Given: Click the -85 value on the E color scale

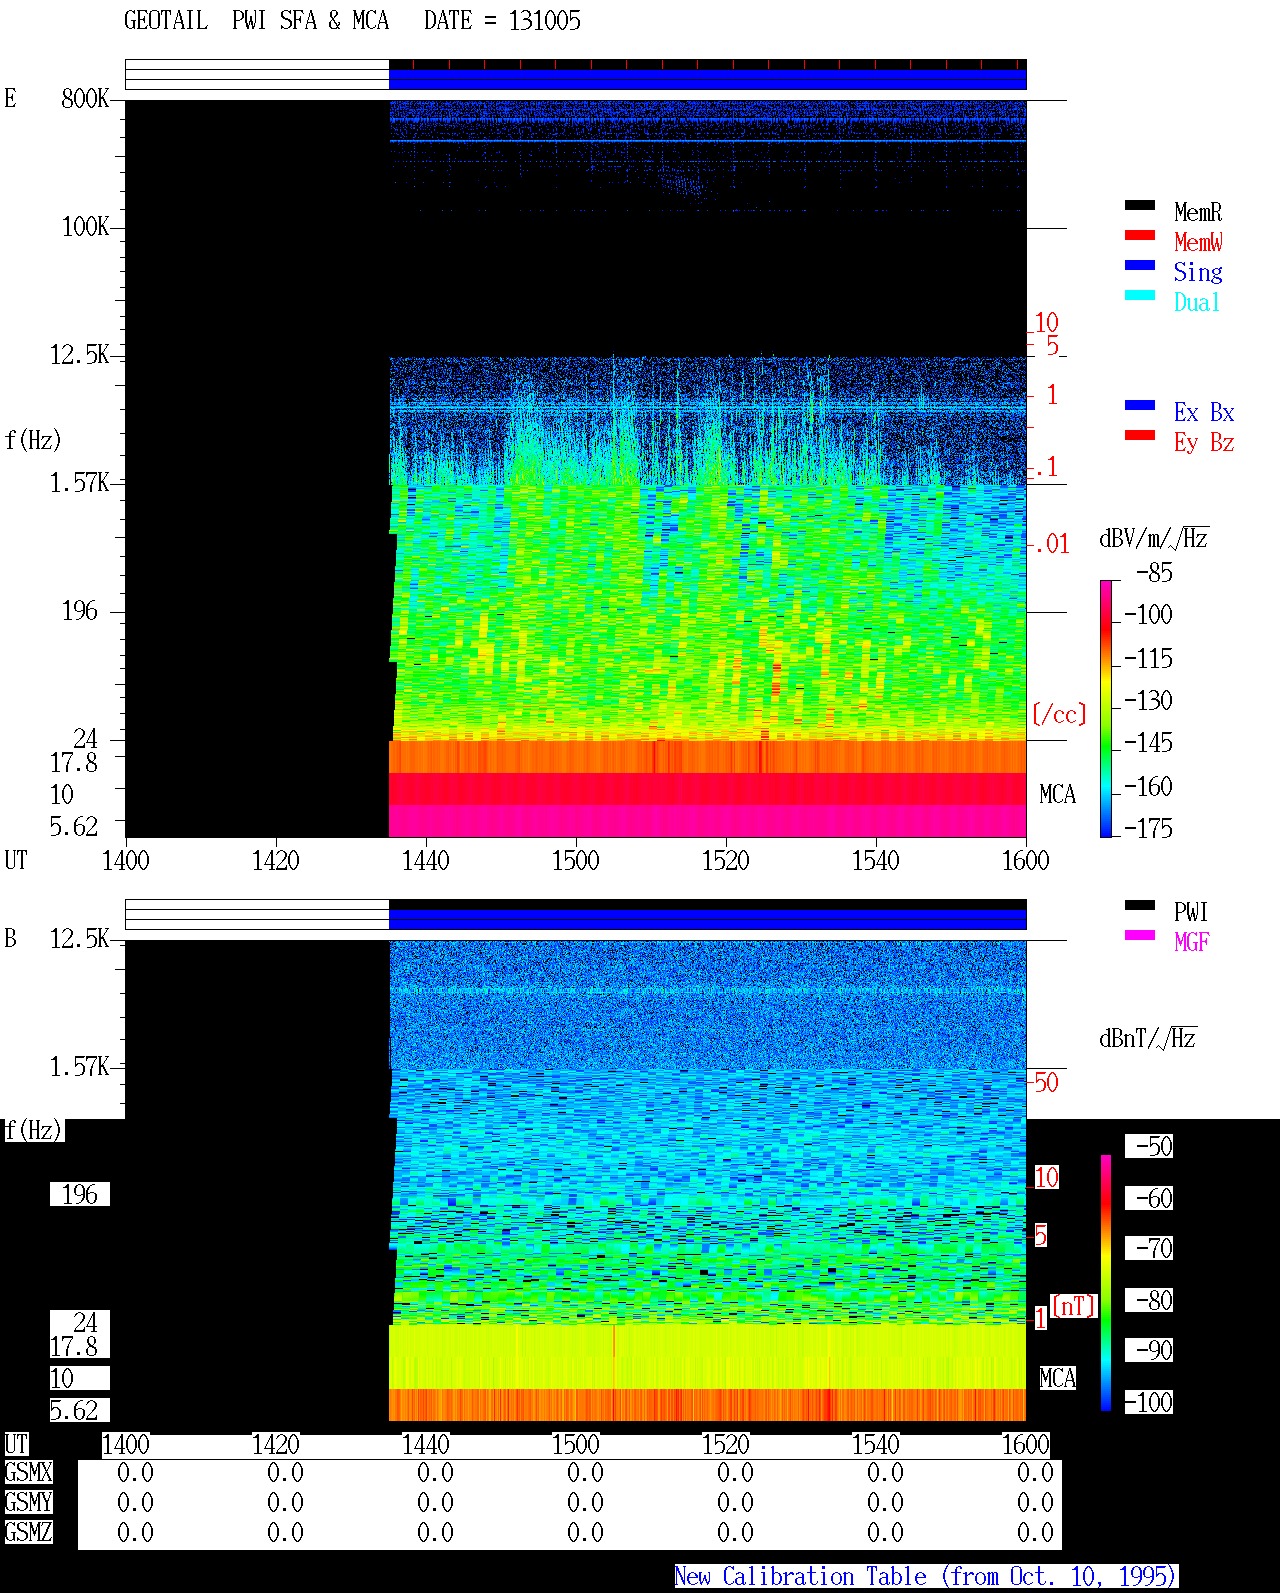Looking at the screenshot, I should [1155, 572].
